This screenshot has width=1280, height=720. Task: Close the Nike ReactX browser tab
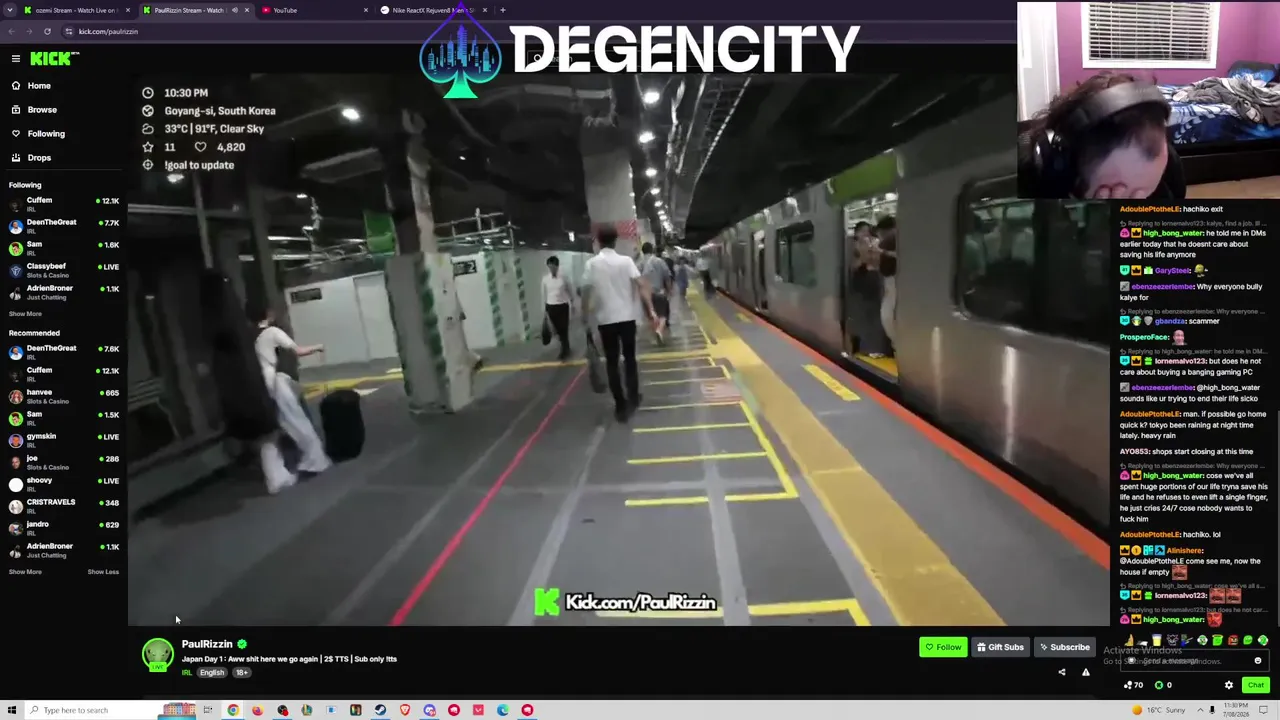[x=485, y=10]
